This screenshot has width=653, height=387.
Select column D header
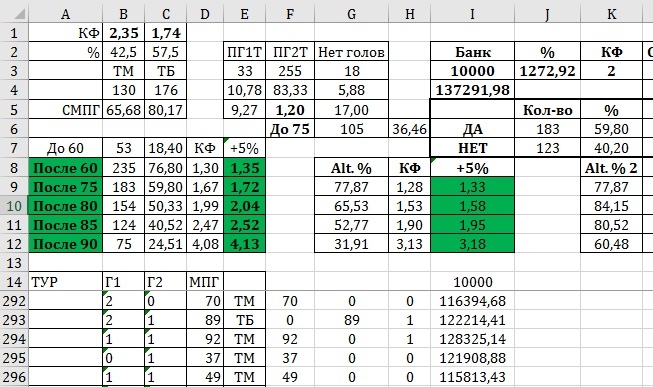point(205,14)
